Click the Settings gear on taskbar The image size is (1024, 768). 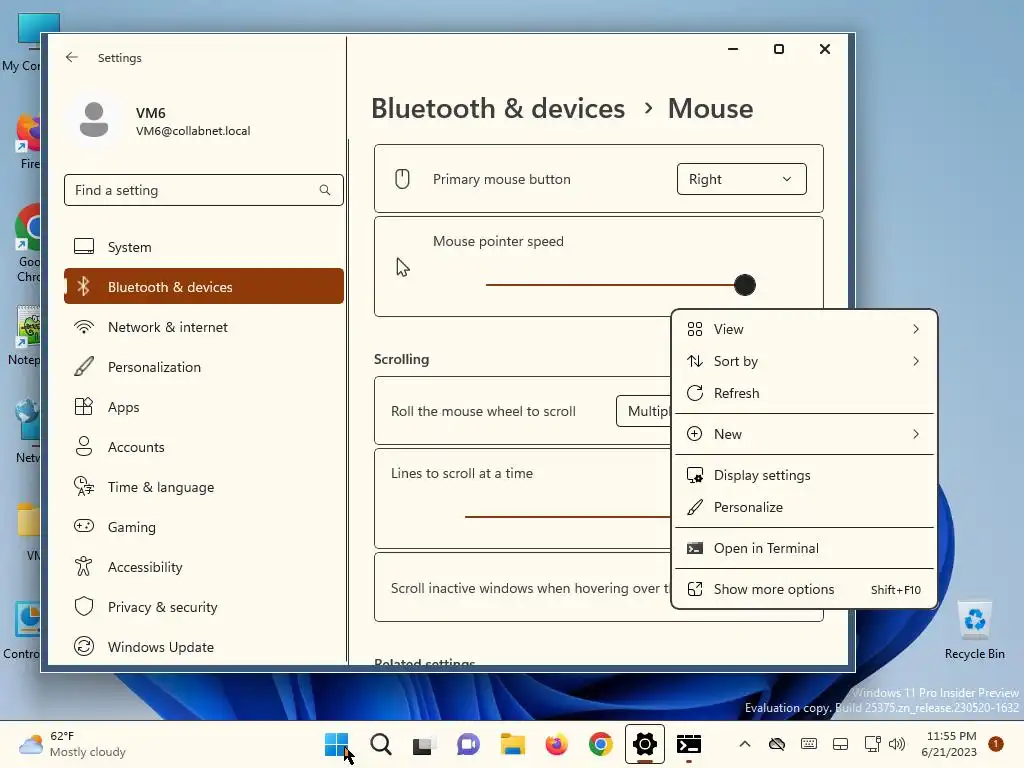(x=645, y=744)
